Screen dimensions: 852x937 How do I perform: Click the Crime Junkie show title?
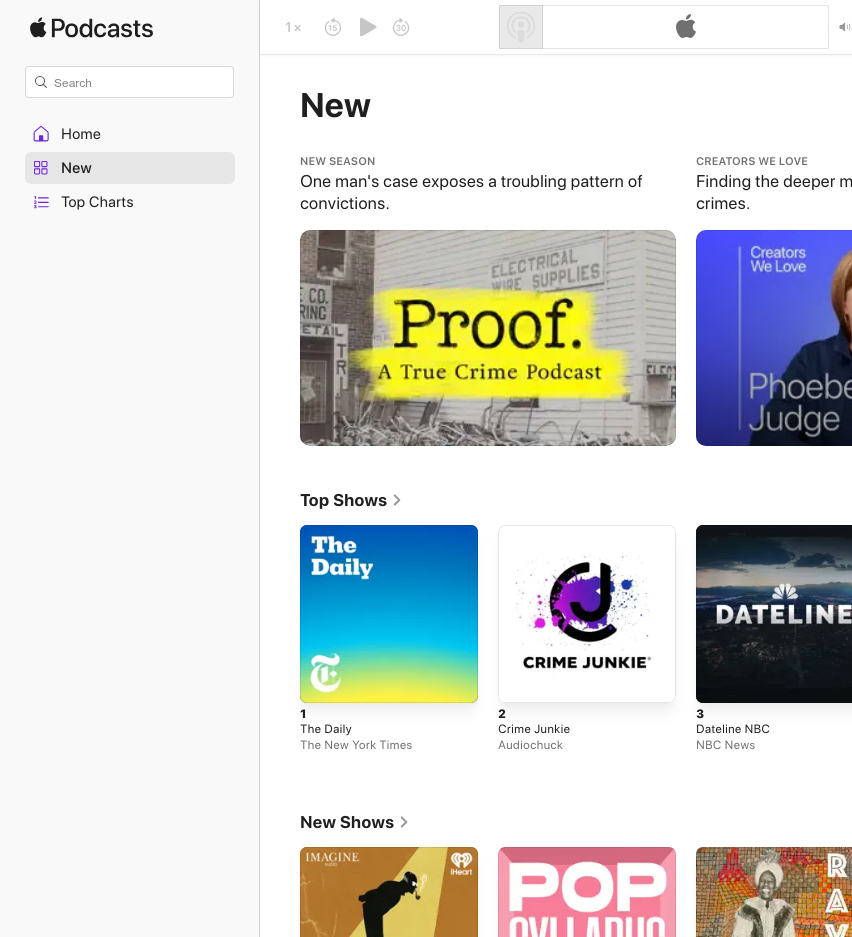click(x=534, y=729)
